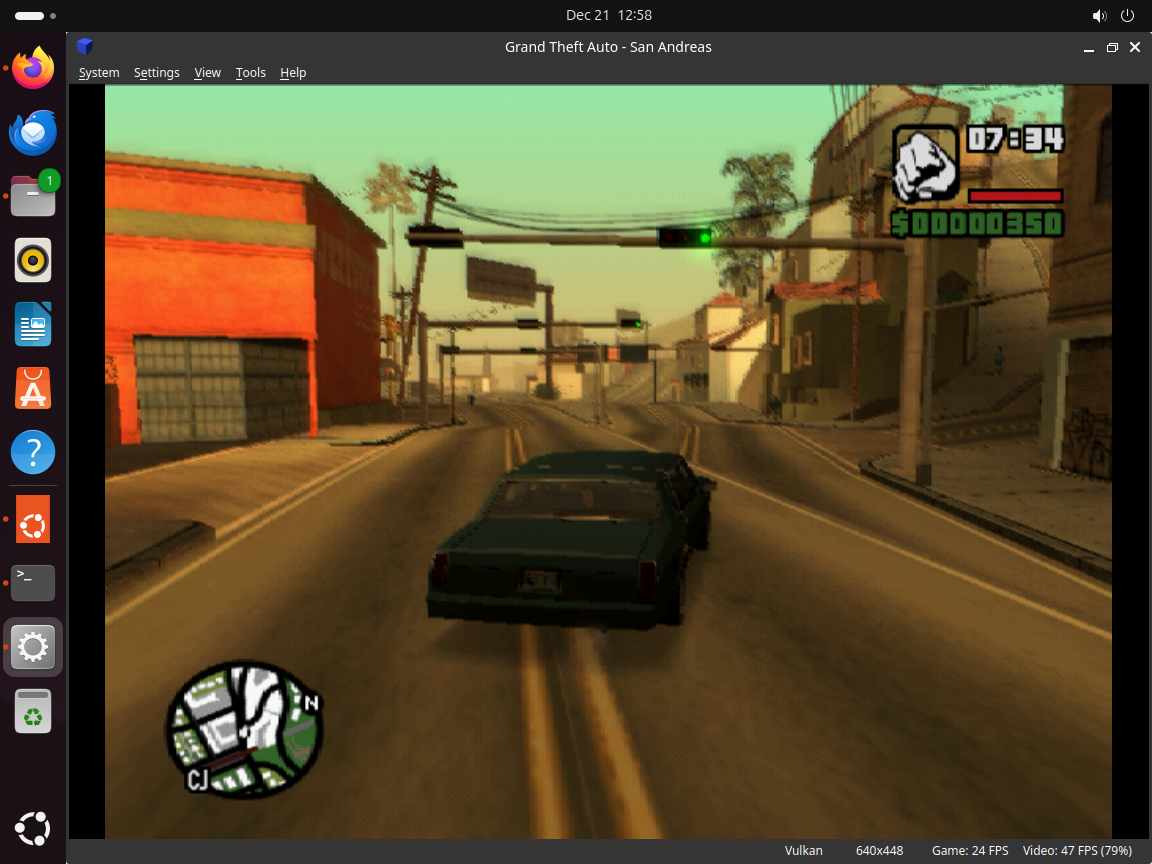
Task: Close the Grand Theft Auto window
Action: [1135, 47]
